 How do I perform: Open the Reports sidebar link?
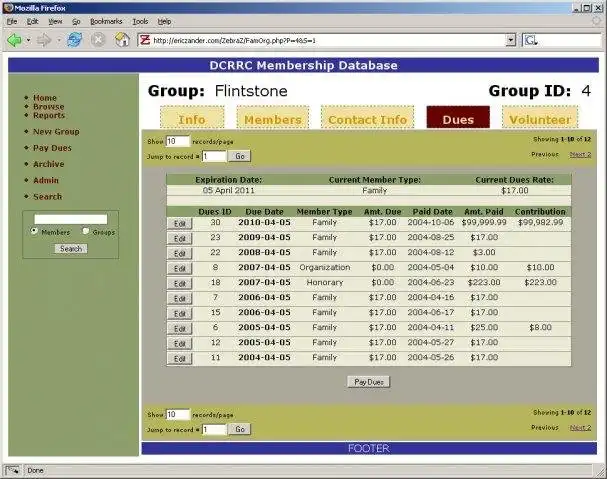point(49,115)
